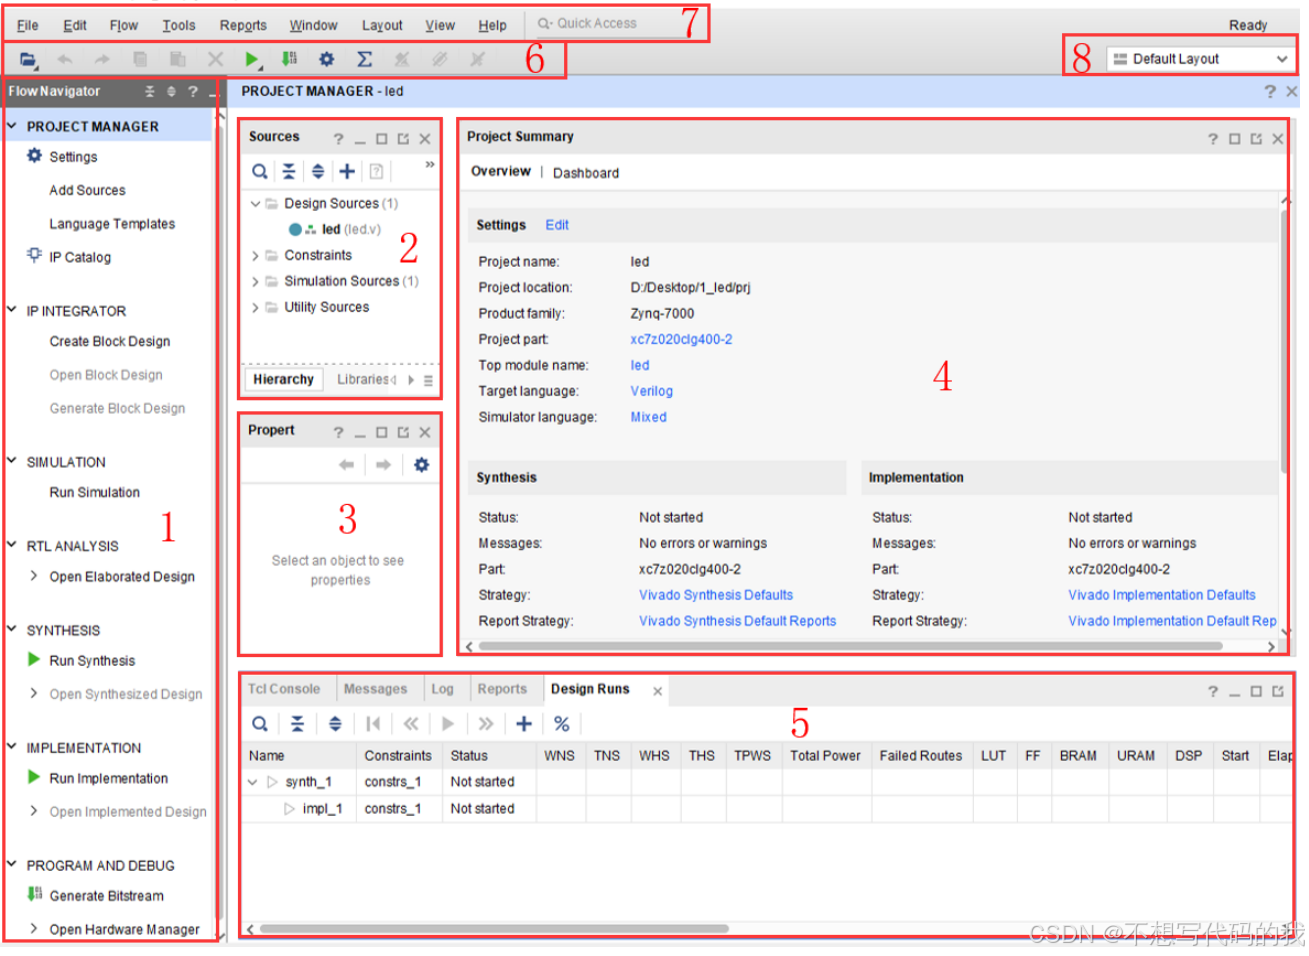Click the Open Project toolbar icon
This screenshot has height=956, width=1309.
27,60
